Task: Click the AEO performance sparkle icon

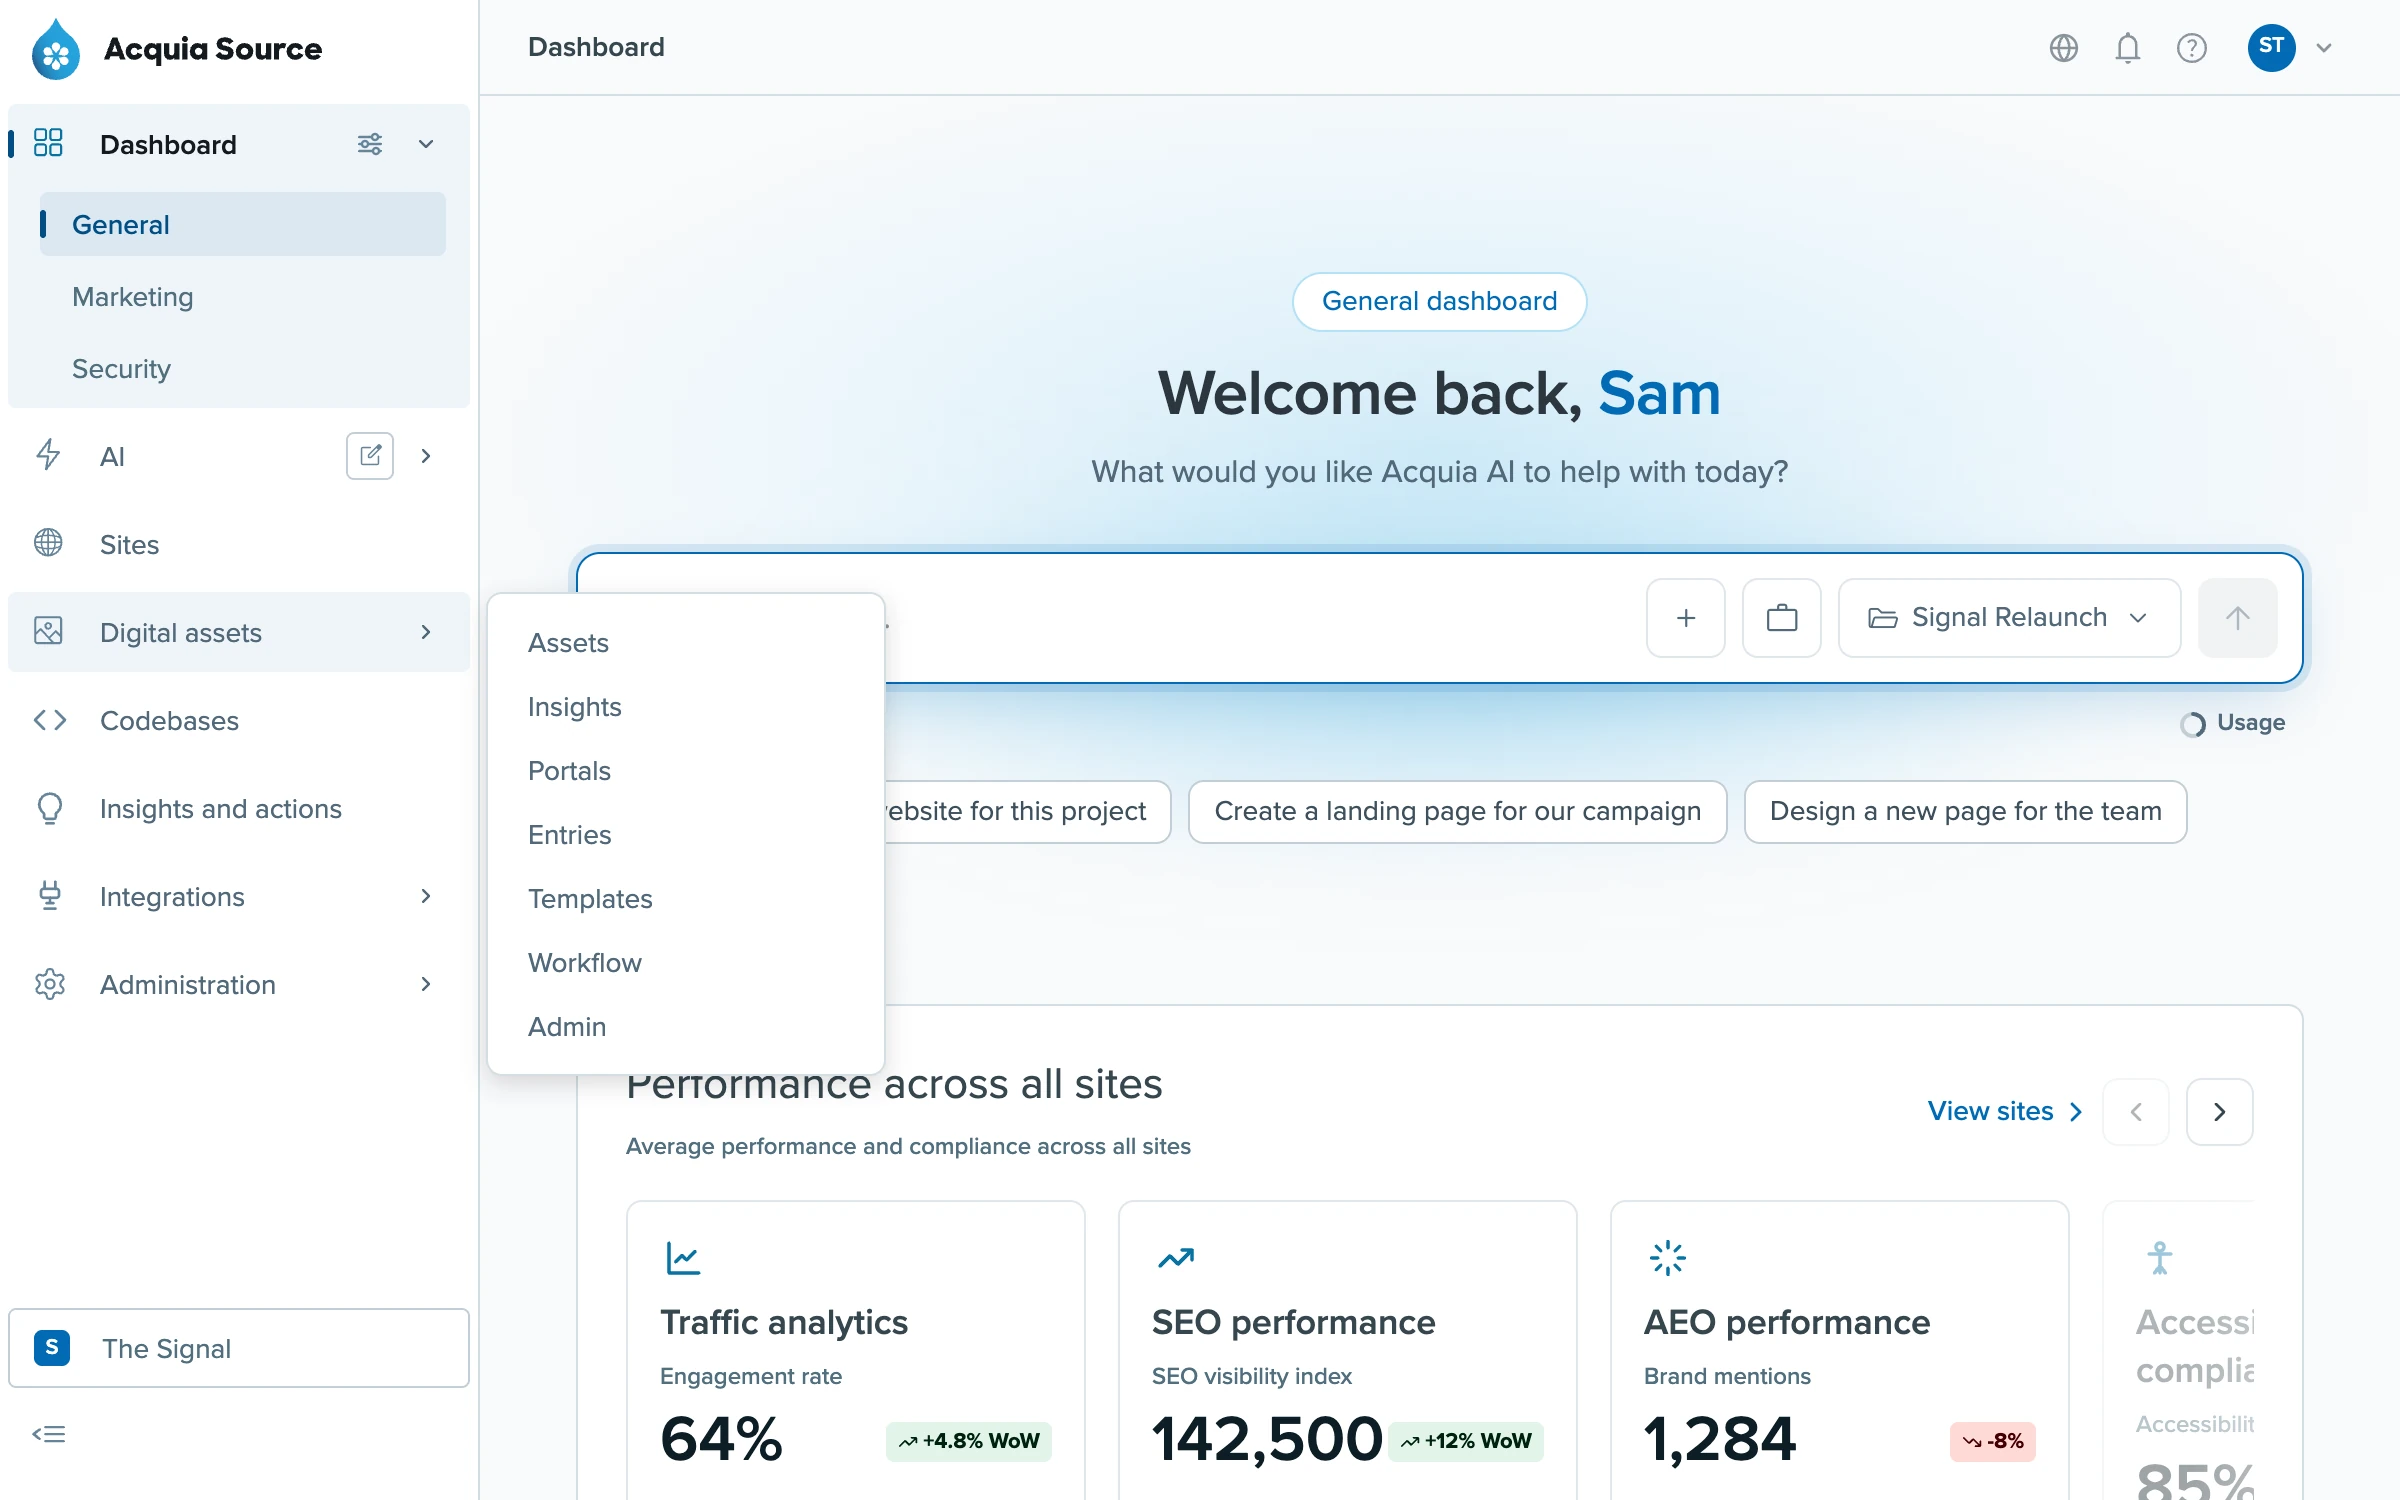Action: click(x=1668, y=1257)
